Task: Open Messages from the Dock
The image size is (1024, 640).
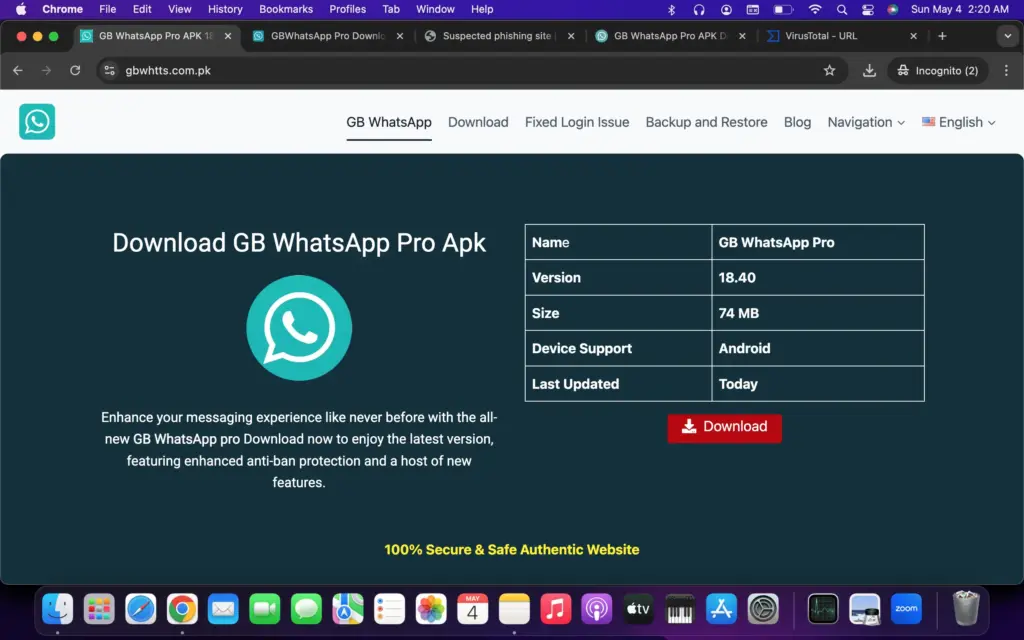Action: click(306, 609)
